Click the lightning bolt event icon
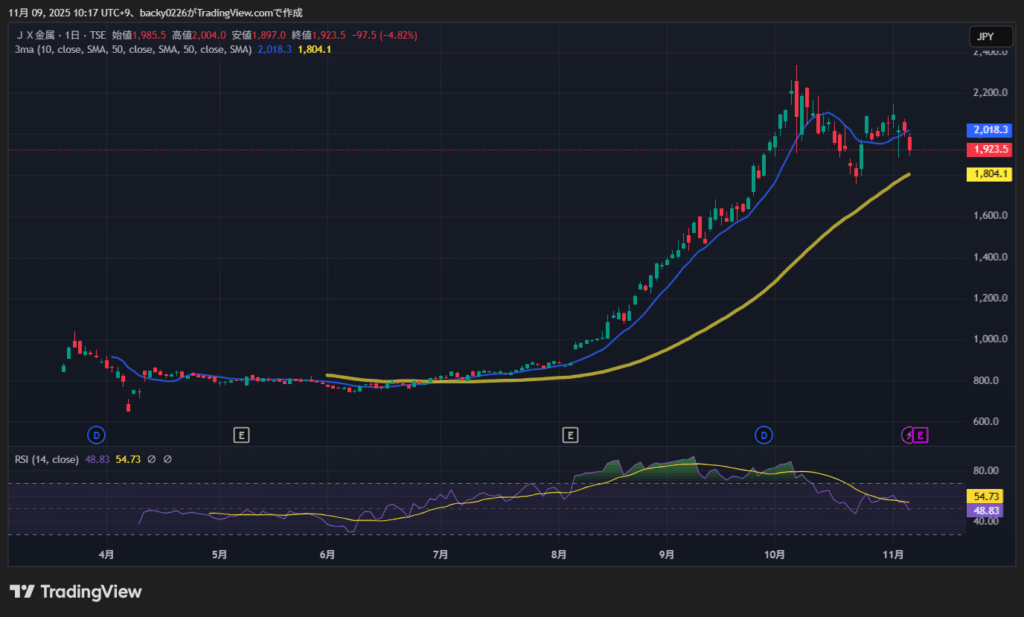This screenshot has height=617, width=1024. (908, 435)
